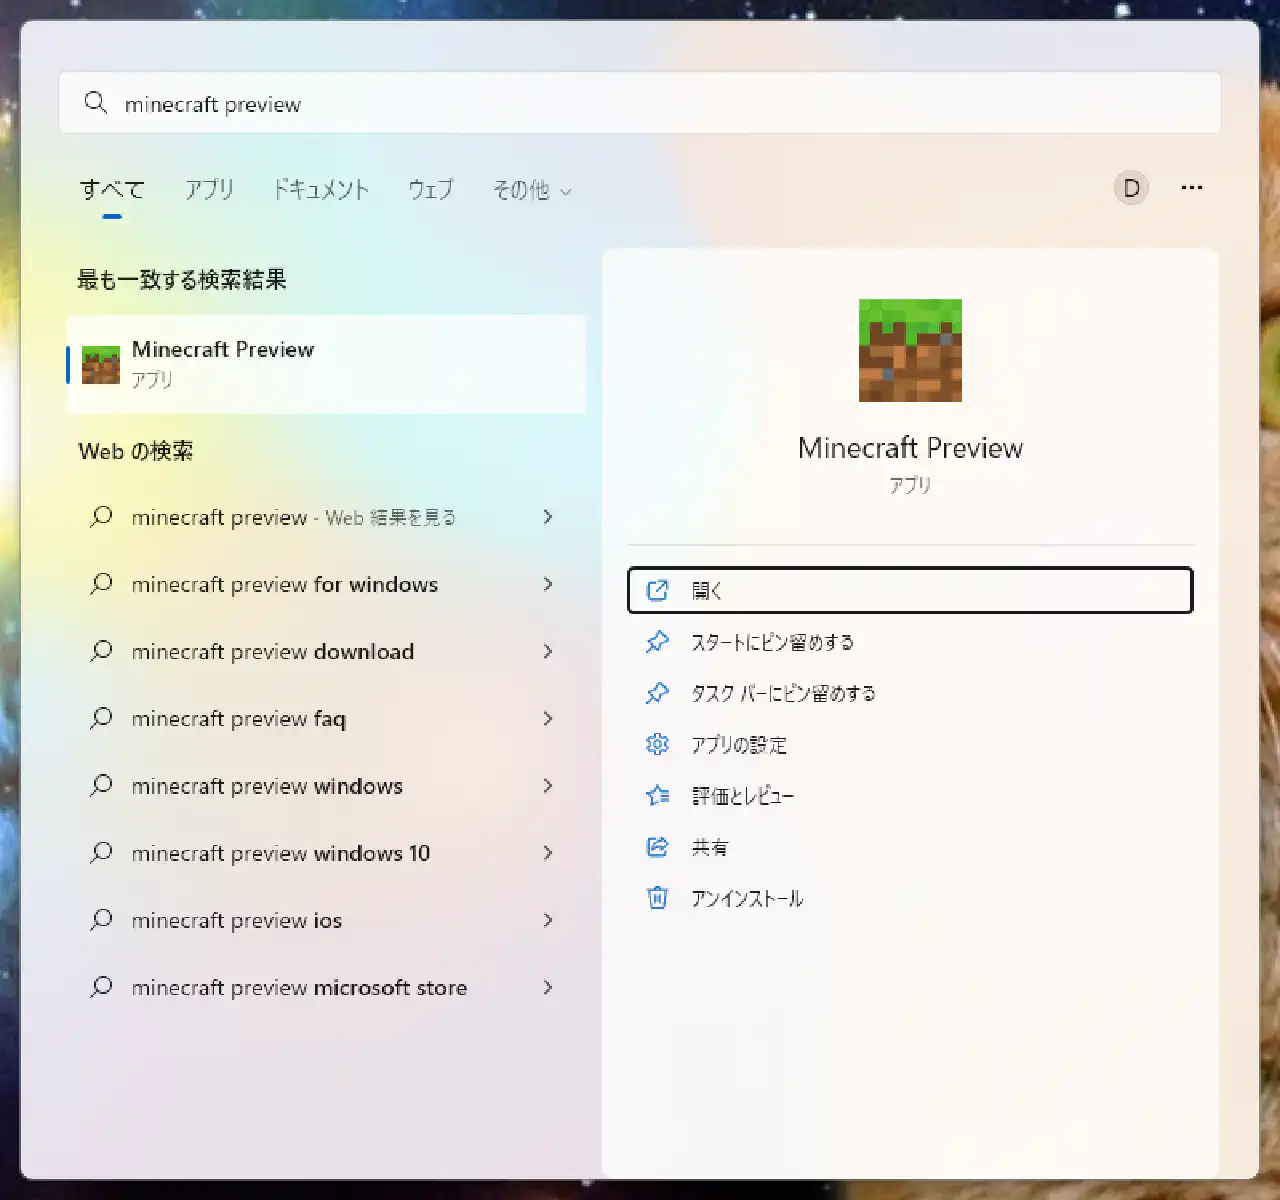Select suggestion 'minecraft preview windows 10'
The height and width of the screenshot is (1200, 1280).
[x=326, y=853]
